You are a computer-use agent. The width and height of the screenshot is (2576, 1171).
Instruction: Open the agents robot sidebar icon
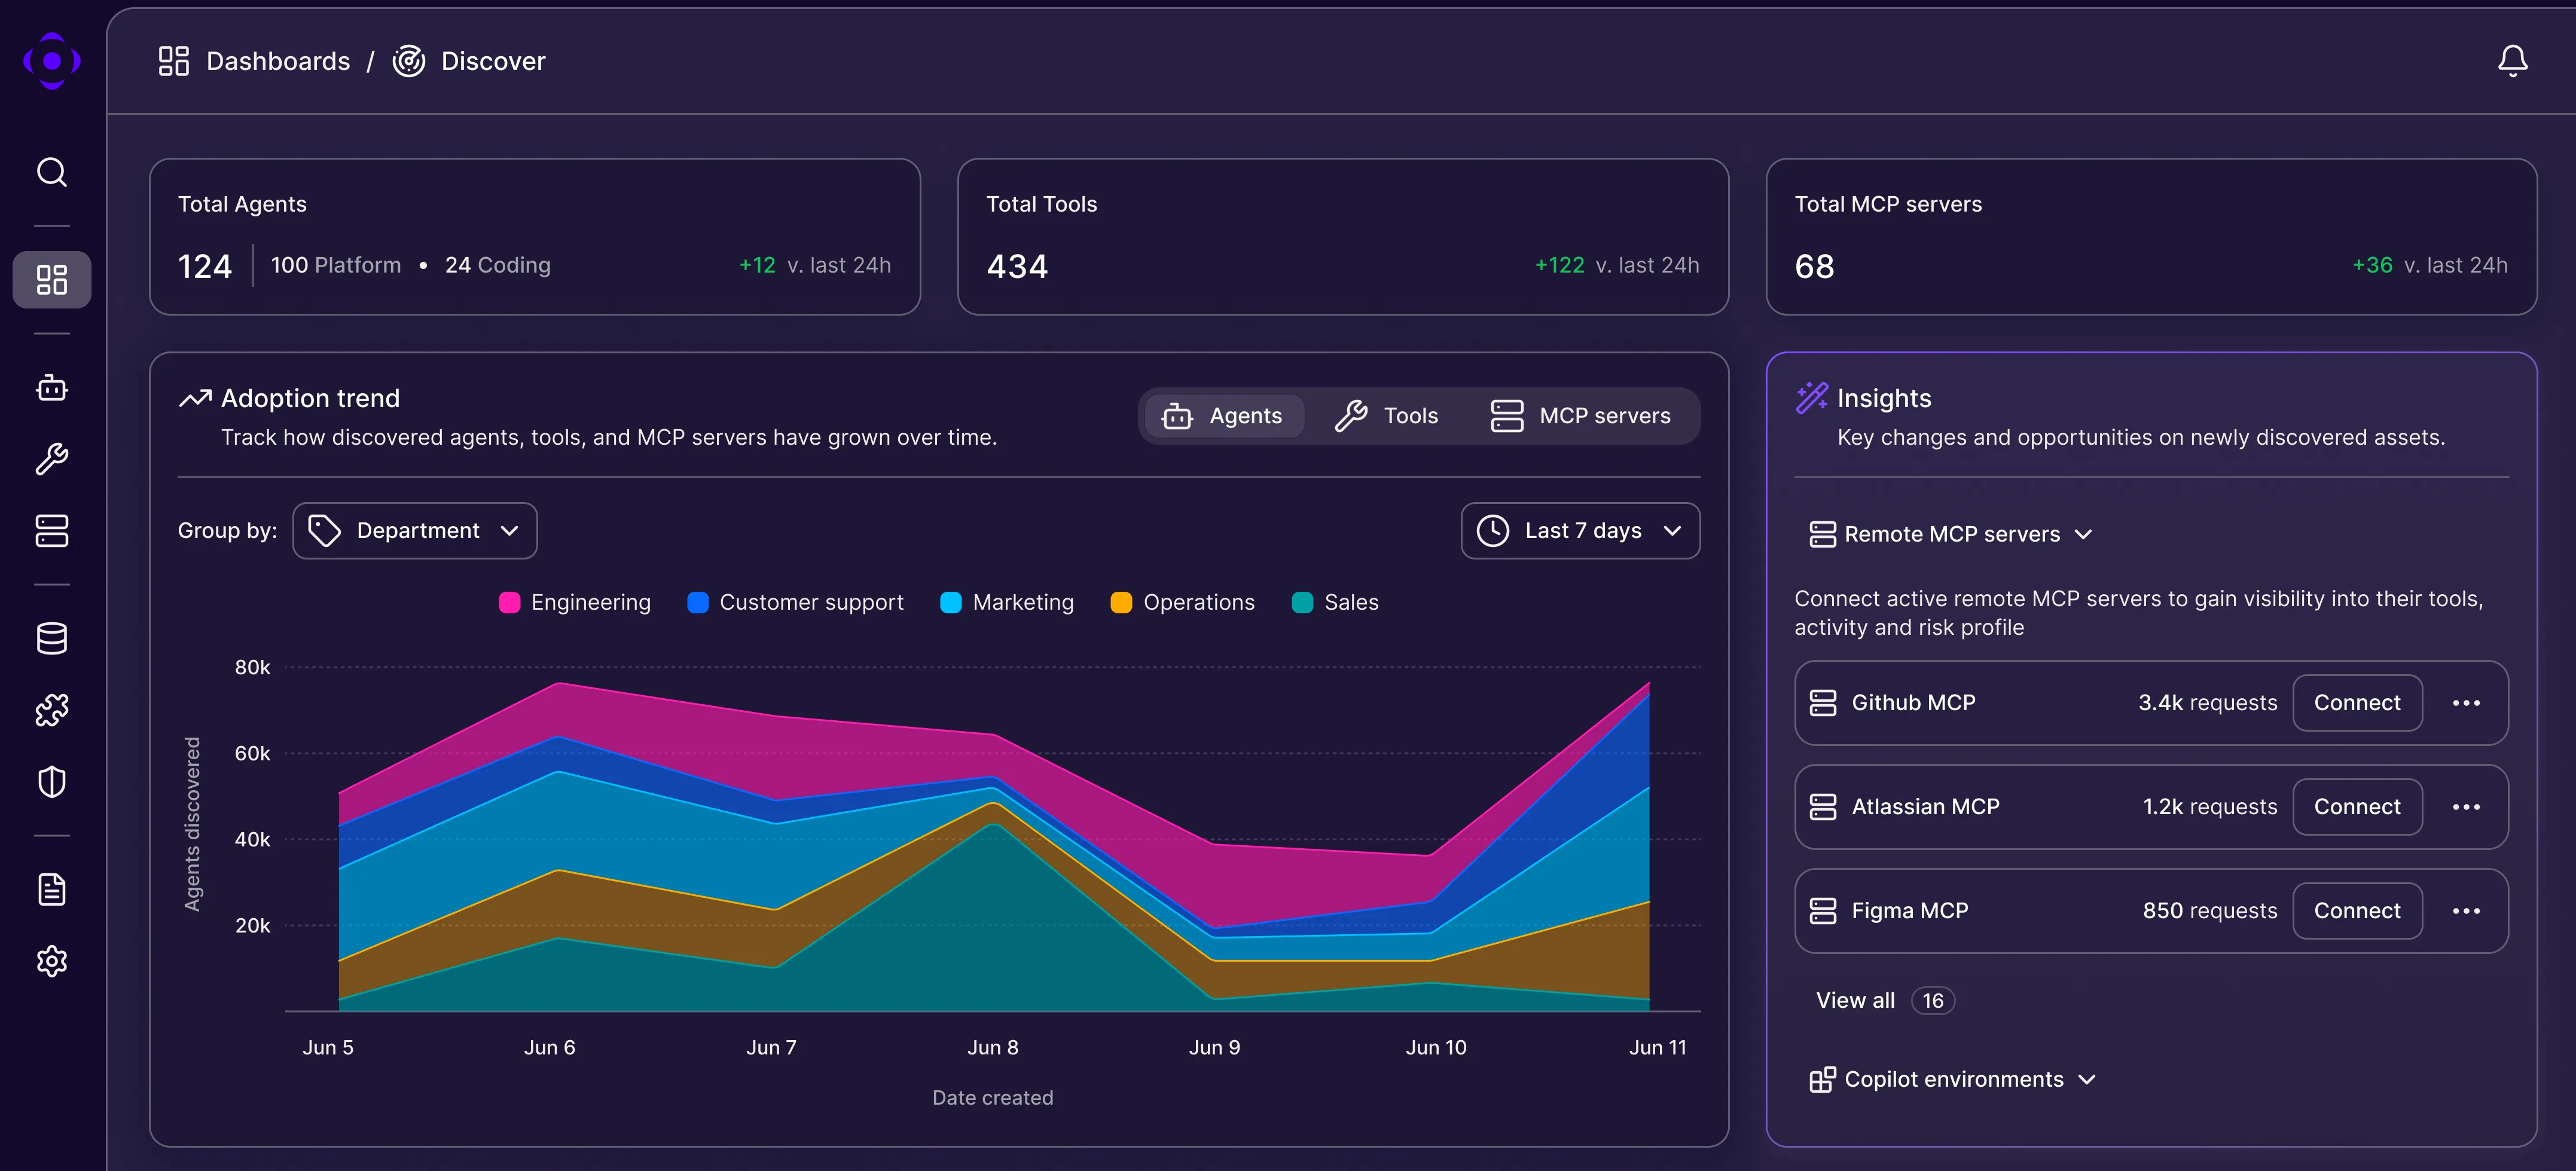(x=52, y=387)
